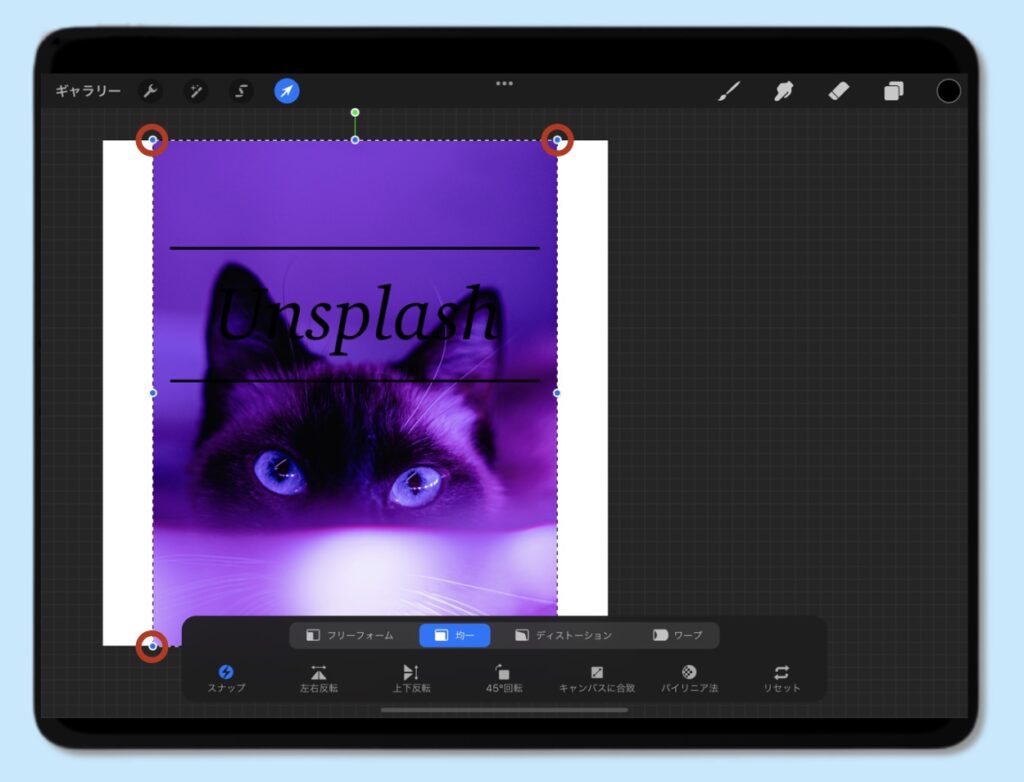
Task: Click the left-edge middle transform handle
Action: pyautogui.click(x=153, y=393)
